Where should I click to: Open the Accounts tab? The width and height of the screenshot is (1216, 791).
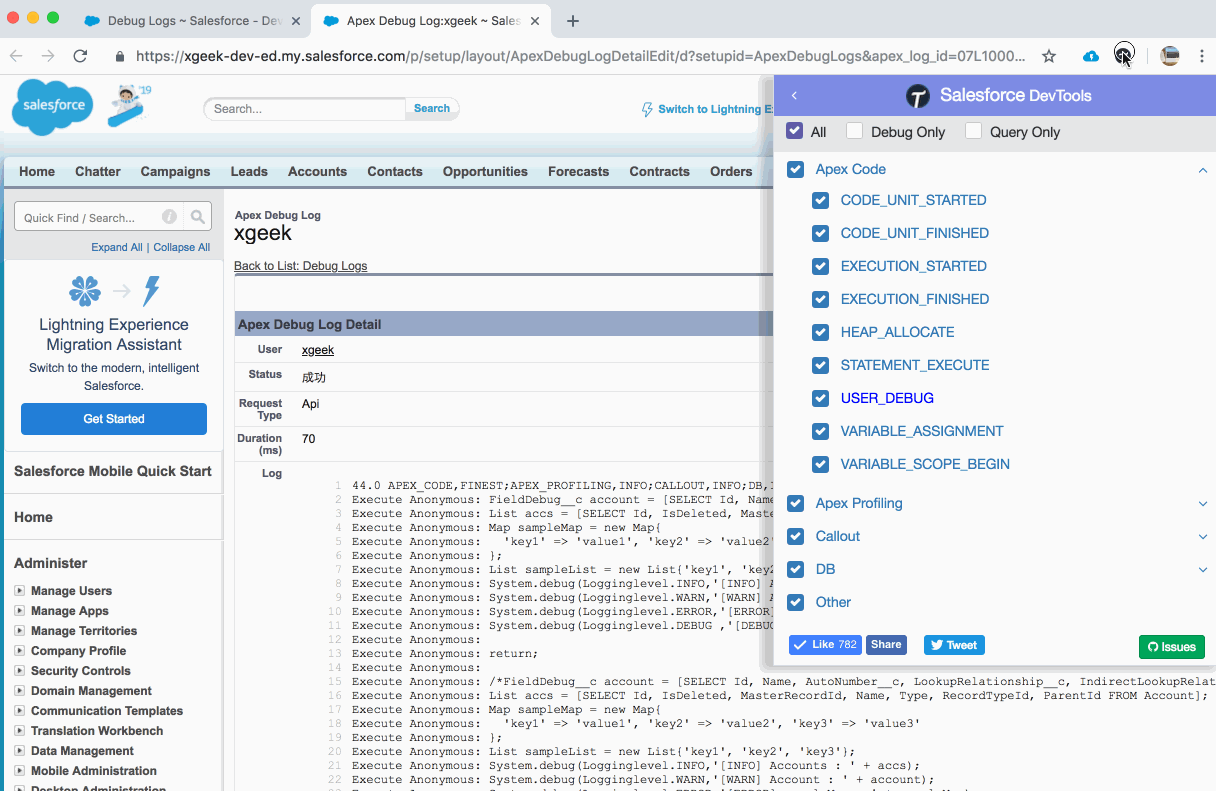tap(317, 171)
